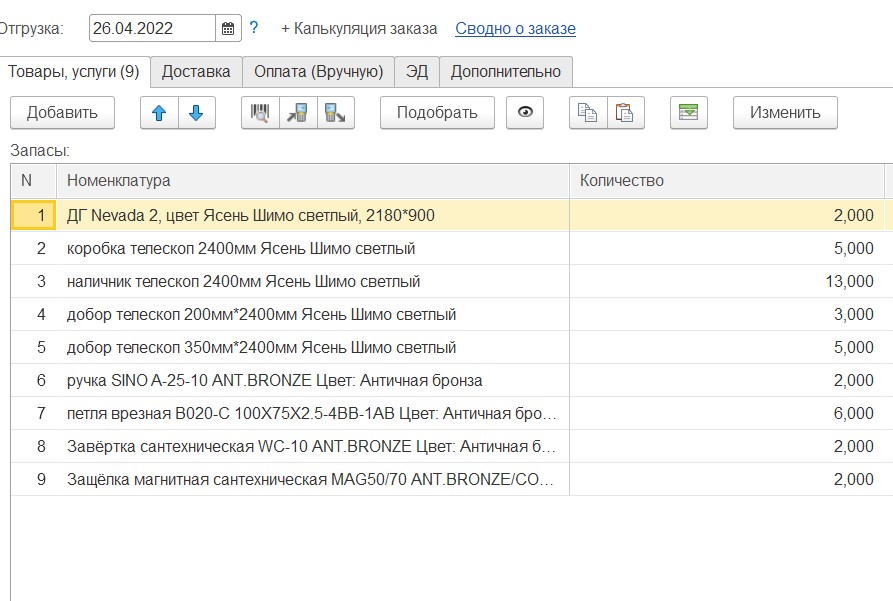Toggle the eye visibility button
The width and height of the screenshot is (893, 601).
pos(525,113)
